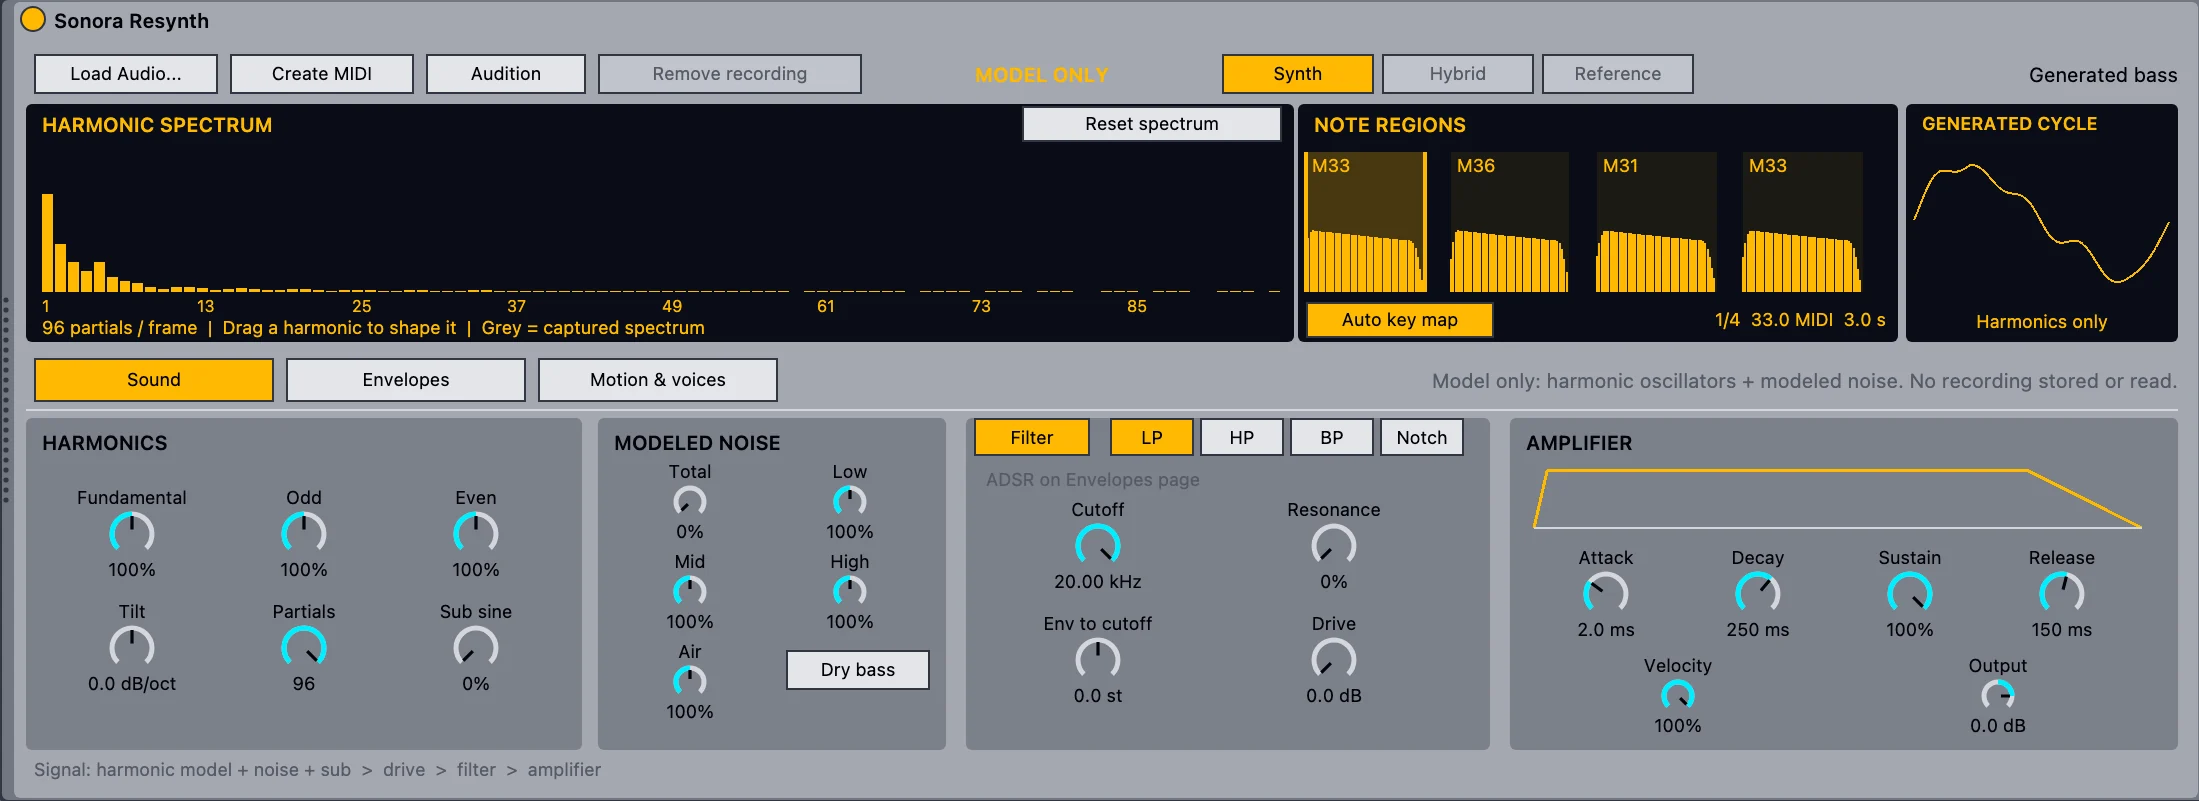
Task: Click the Drive knob
Action: tap(1334, 659)
